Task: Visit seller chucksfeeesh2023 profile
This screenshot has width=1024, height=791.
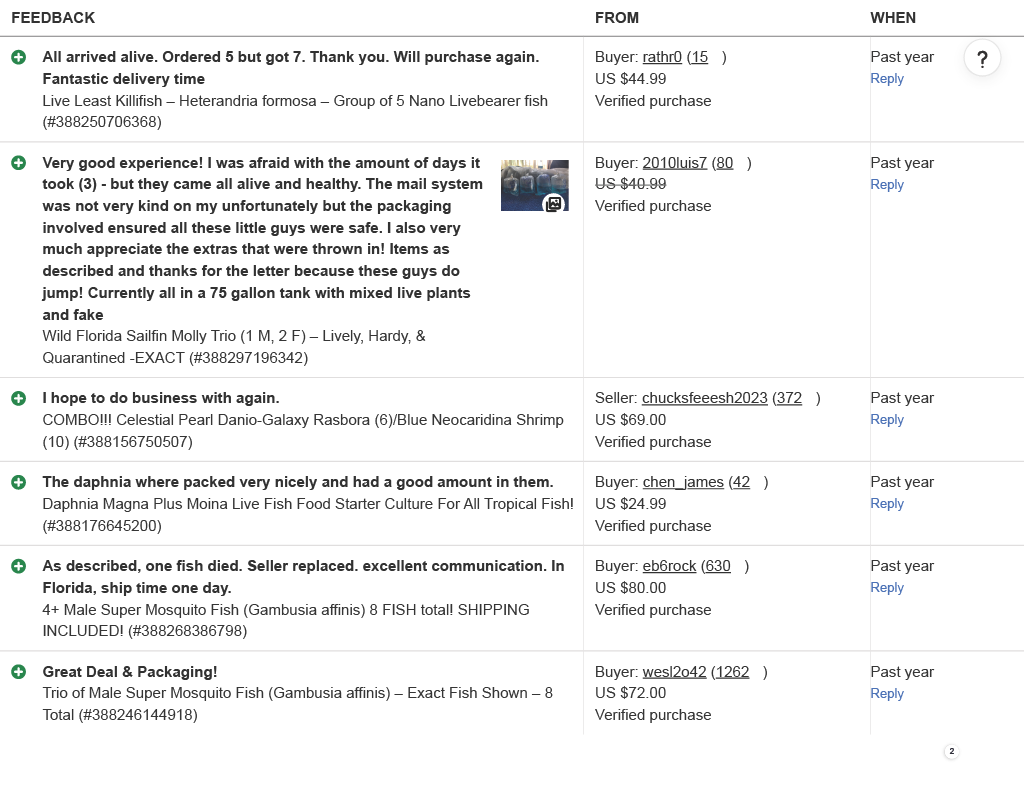Action: point(704,398)
